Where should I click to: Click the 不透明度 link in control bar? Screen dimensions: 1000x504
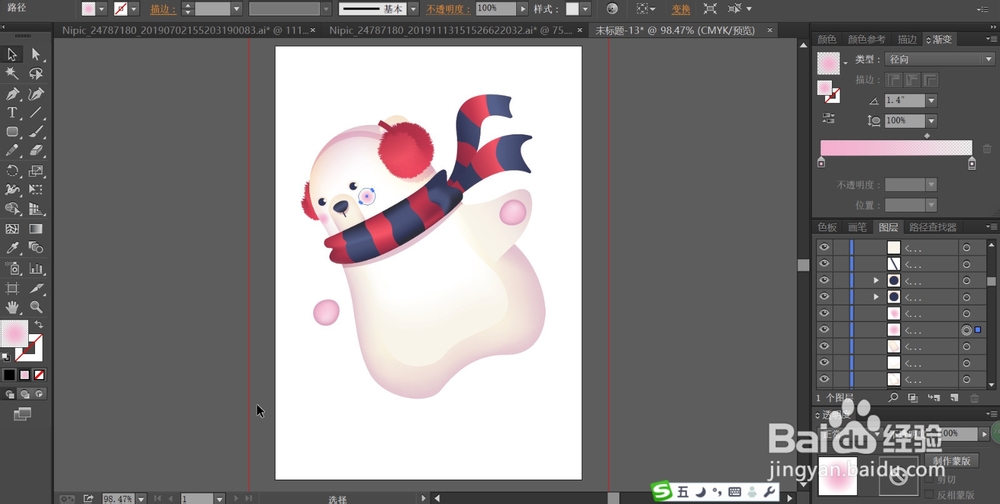point(448,10)
